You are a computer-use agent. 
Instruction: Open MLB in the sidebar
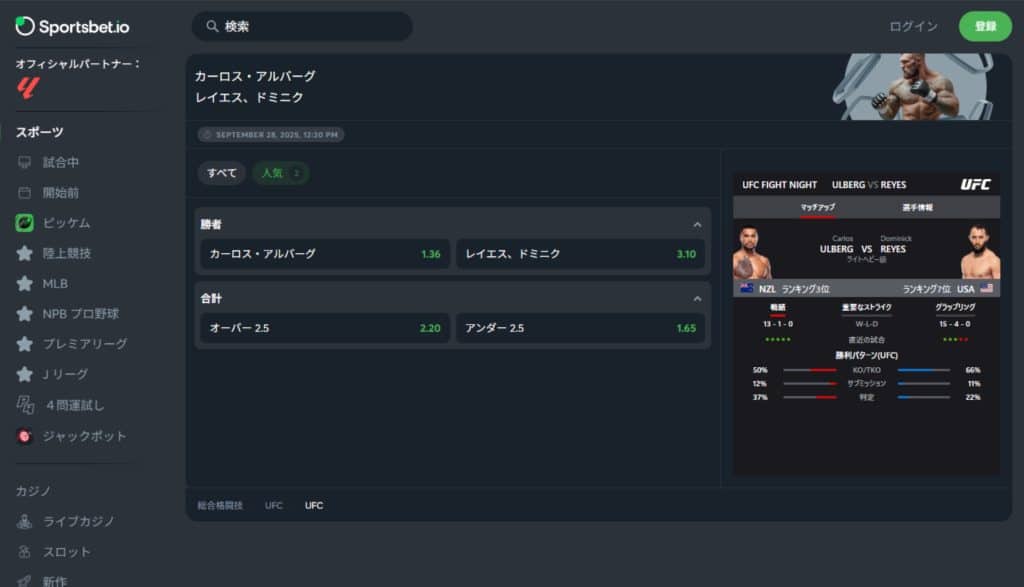[55, 283]
